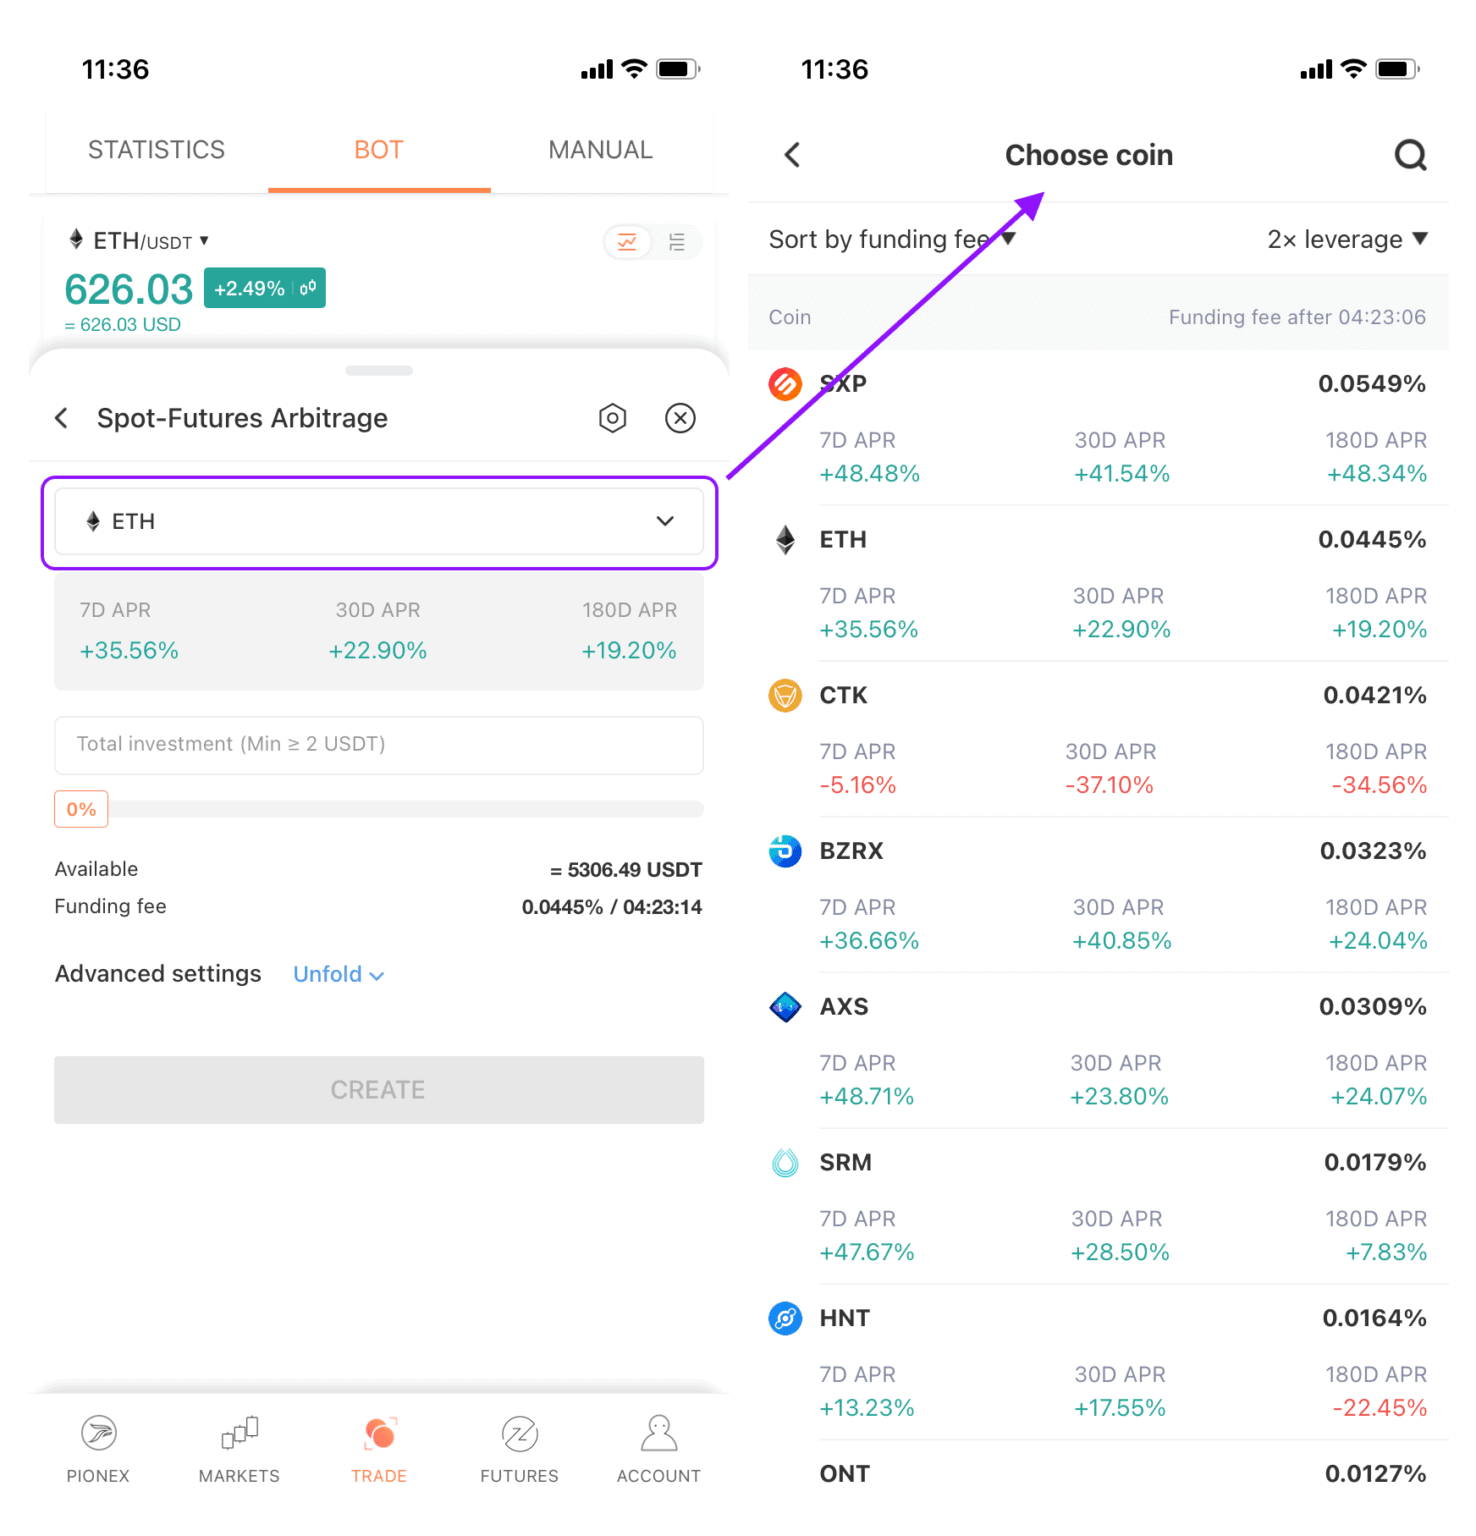This screenshot has width=1476, height=1536.
Task: Open the TRADE nav tab
Action: point(379,1448)
